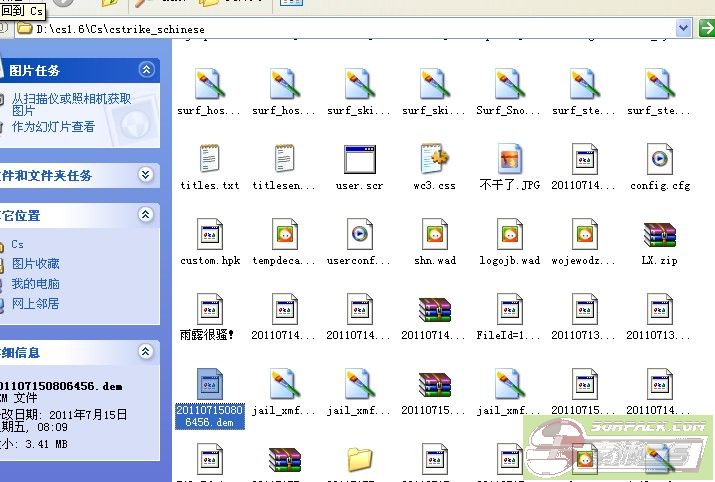Screen dimensions: 715x482
Task: Select the user.scr file icon
Action: [359, 160]
